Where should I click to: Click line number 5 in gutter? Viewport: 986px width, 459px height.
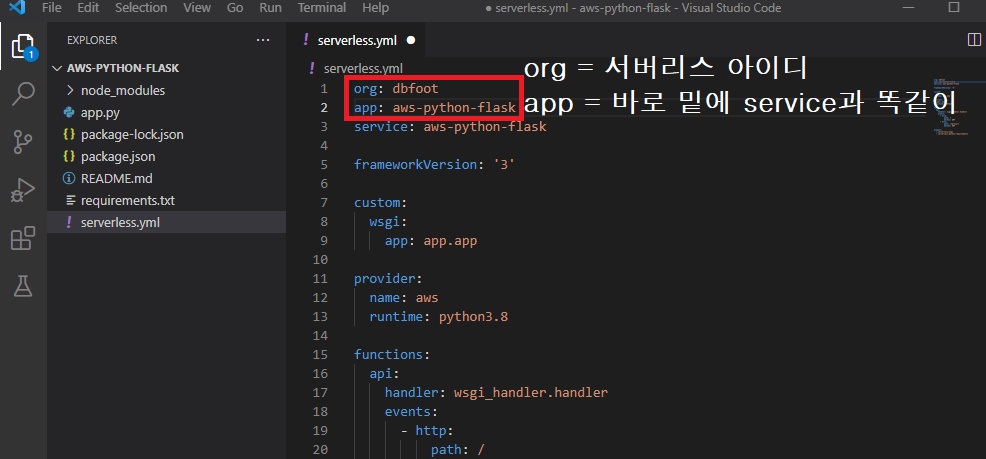point(324,165)
